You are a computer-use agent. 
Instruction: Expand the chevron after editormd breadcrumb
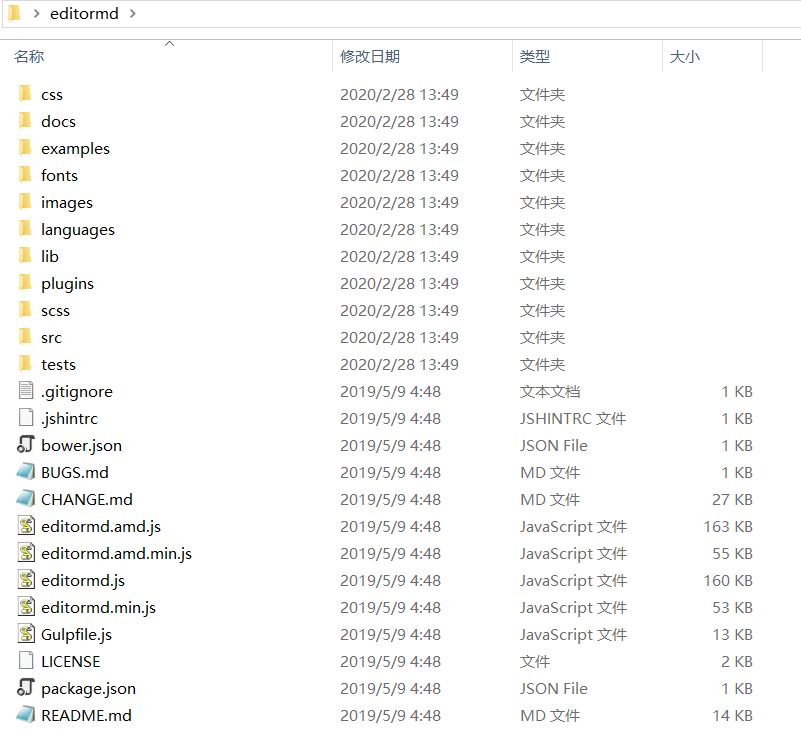[x=133, y=13]
